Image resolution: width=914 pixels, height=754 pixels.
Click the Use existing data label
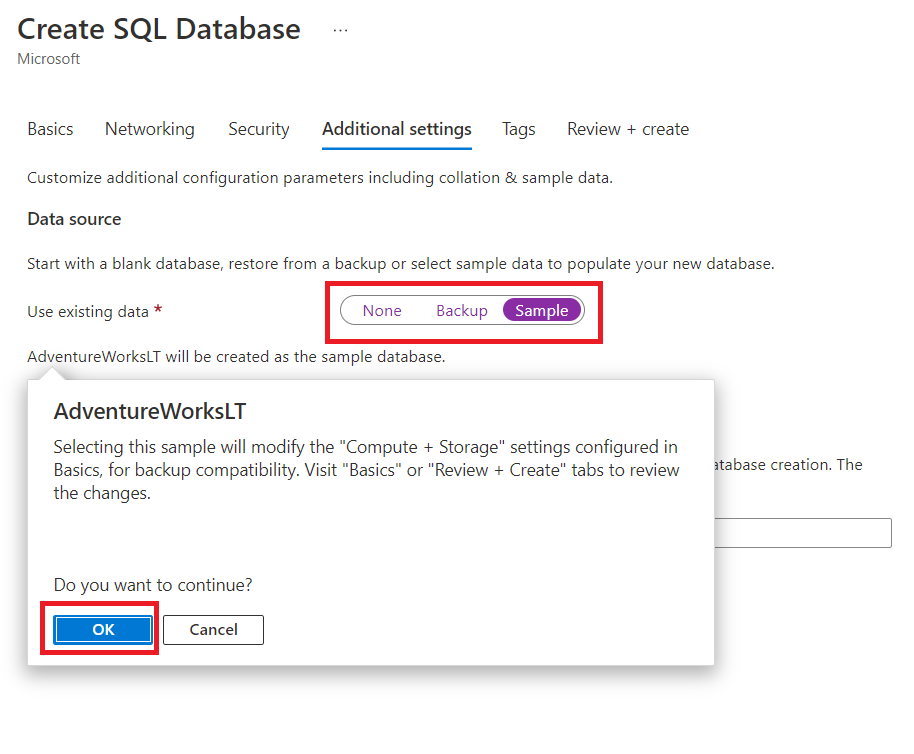[88, 312]
